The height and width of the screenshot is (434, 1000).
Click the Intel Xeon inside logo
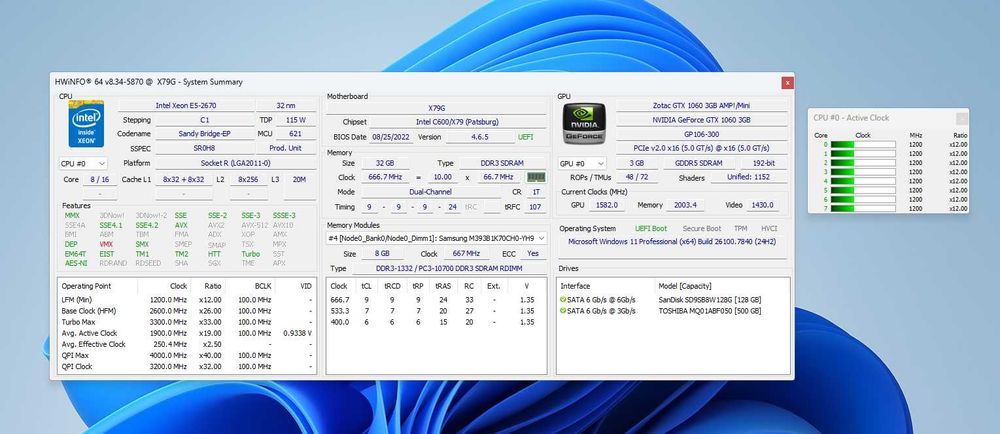click(x=86, y=124)
